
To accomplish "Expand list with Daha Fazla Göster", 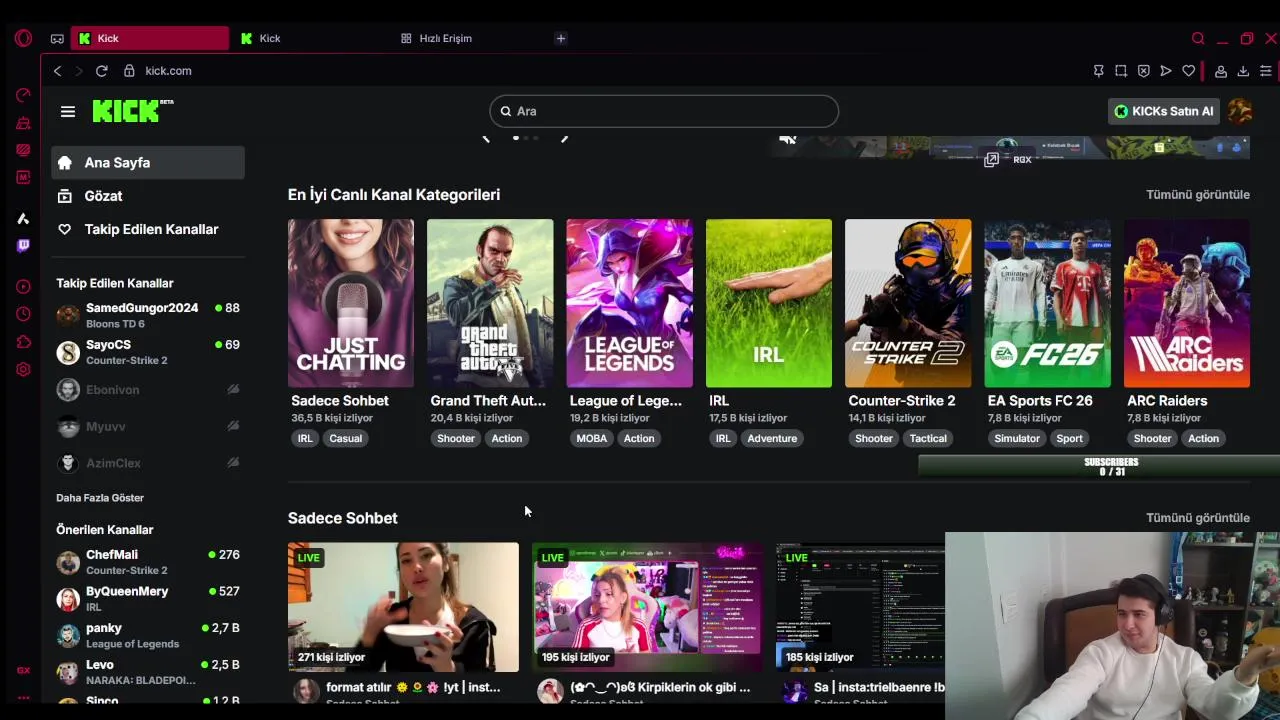I will [100, 497].
